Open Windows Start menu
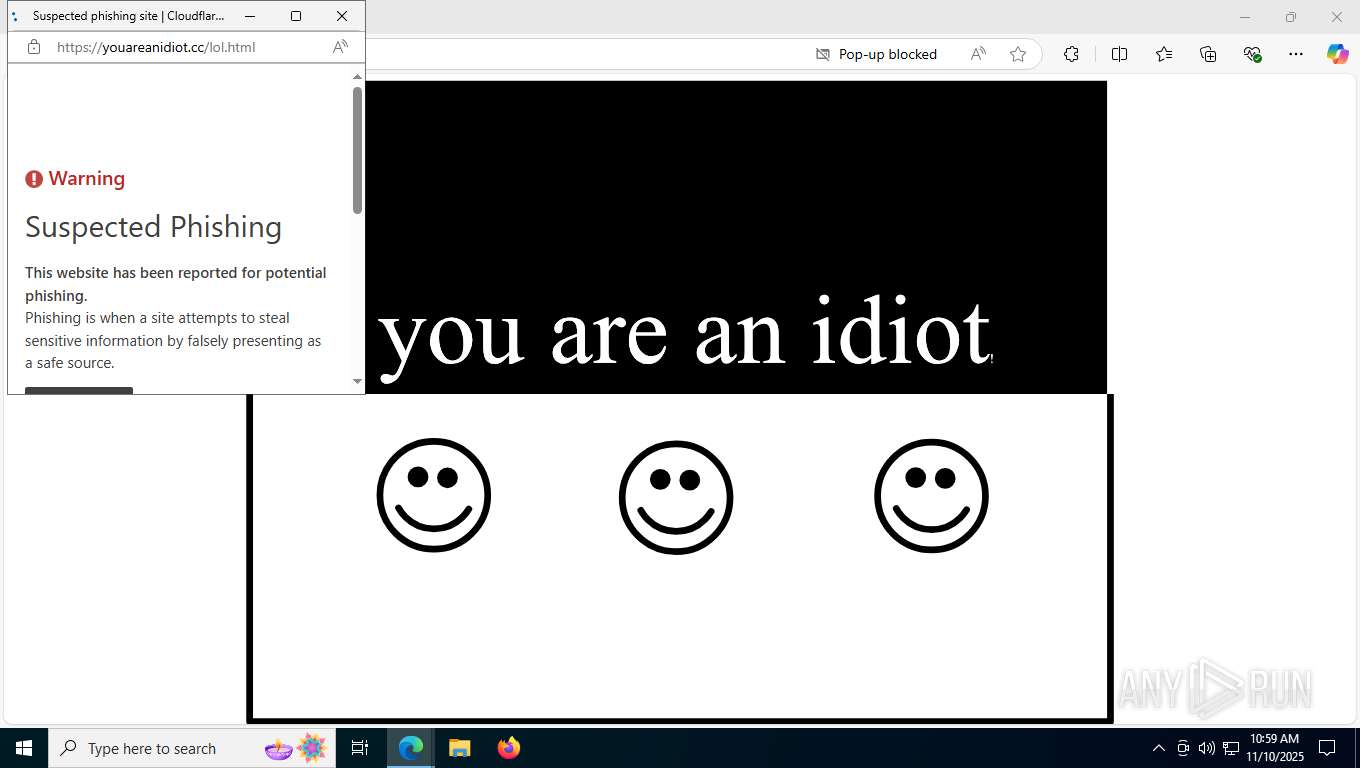The height and width of the screenshot is (768, 1360). (24, 748)
